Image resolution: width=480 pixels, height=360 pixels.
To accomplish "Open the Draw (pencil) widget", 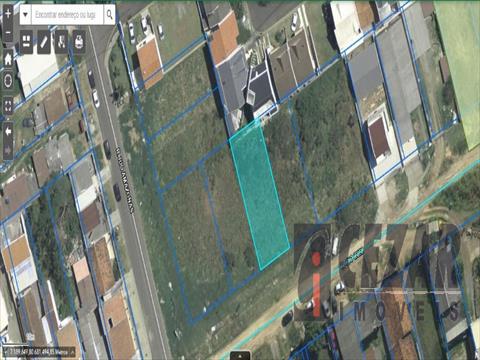I will 44,42.
